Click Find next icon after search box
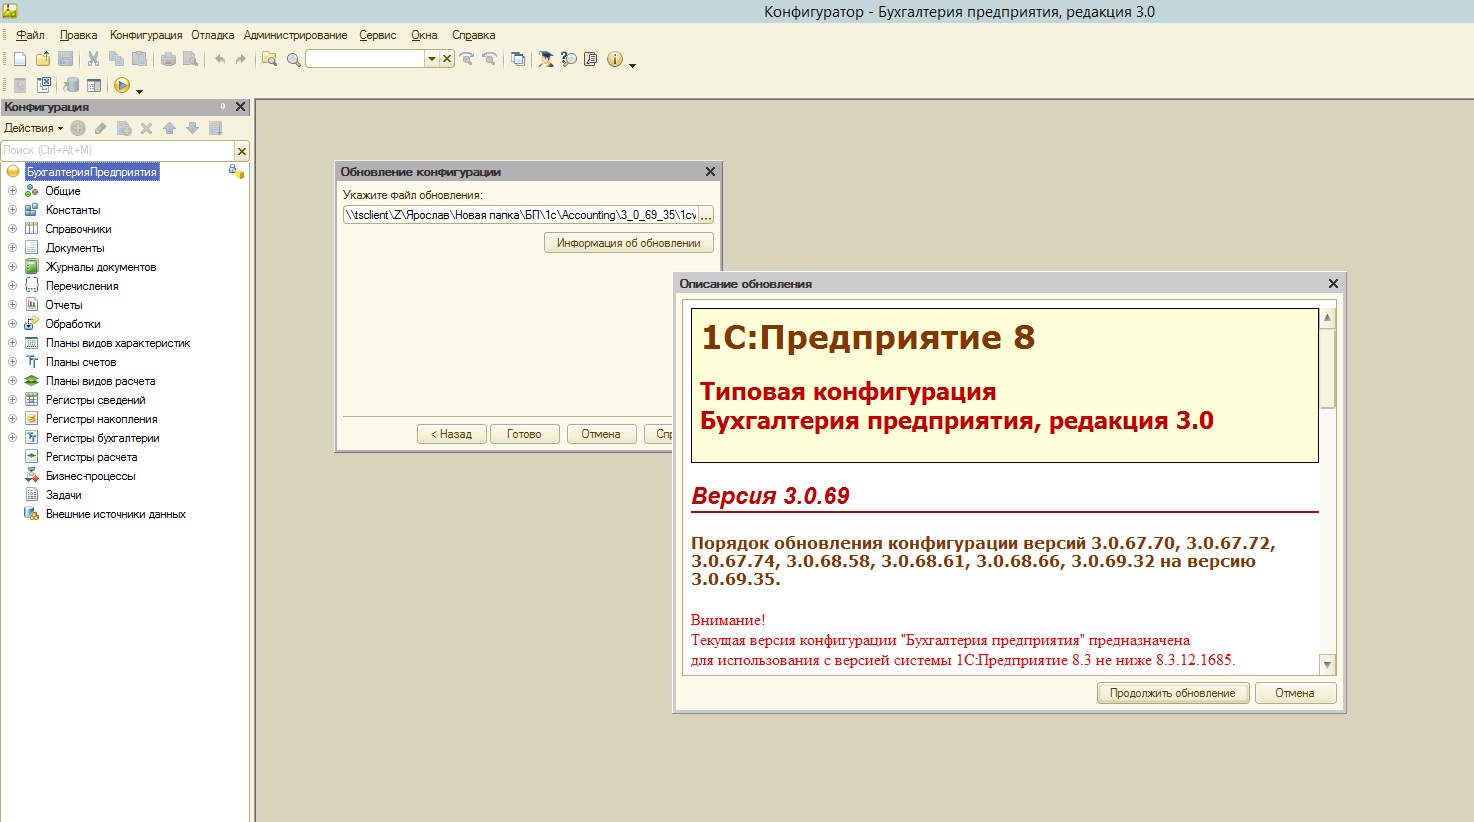 pyautogui.click(x=466, y=59)
